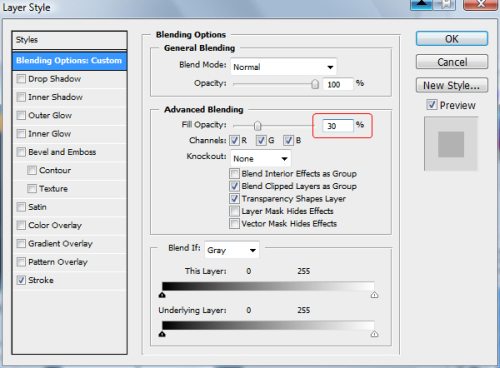Image resolution: width=500 pixels, height=368 pixels.
Task: Open the Blend If Gray dropdown
Action: coord(232,250)
